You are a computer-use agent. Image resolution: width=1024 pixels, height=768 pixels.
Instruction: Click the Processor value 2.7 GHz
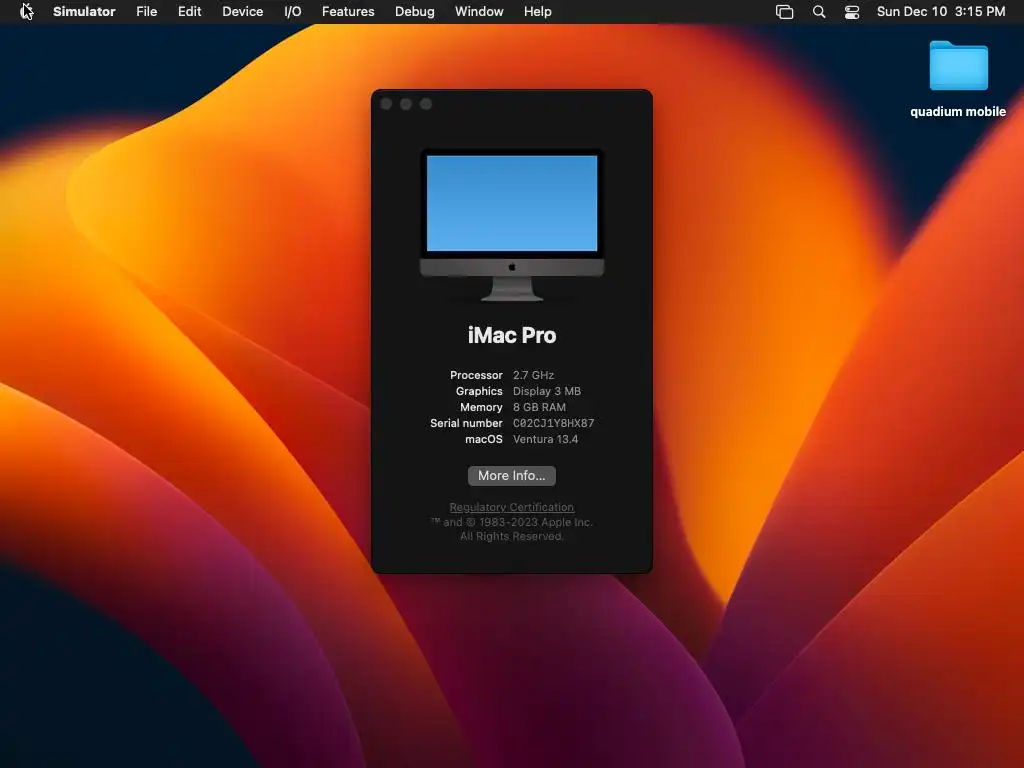tap(533, 375)
